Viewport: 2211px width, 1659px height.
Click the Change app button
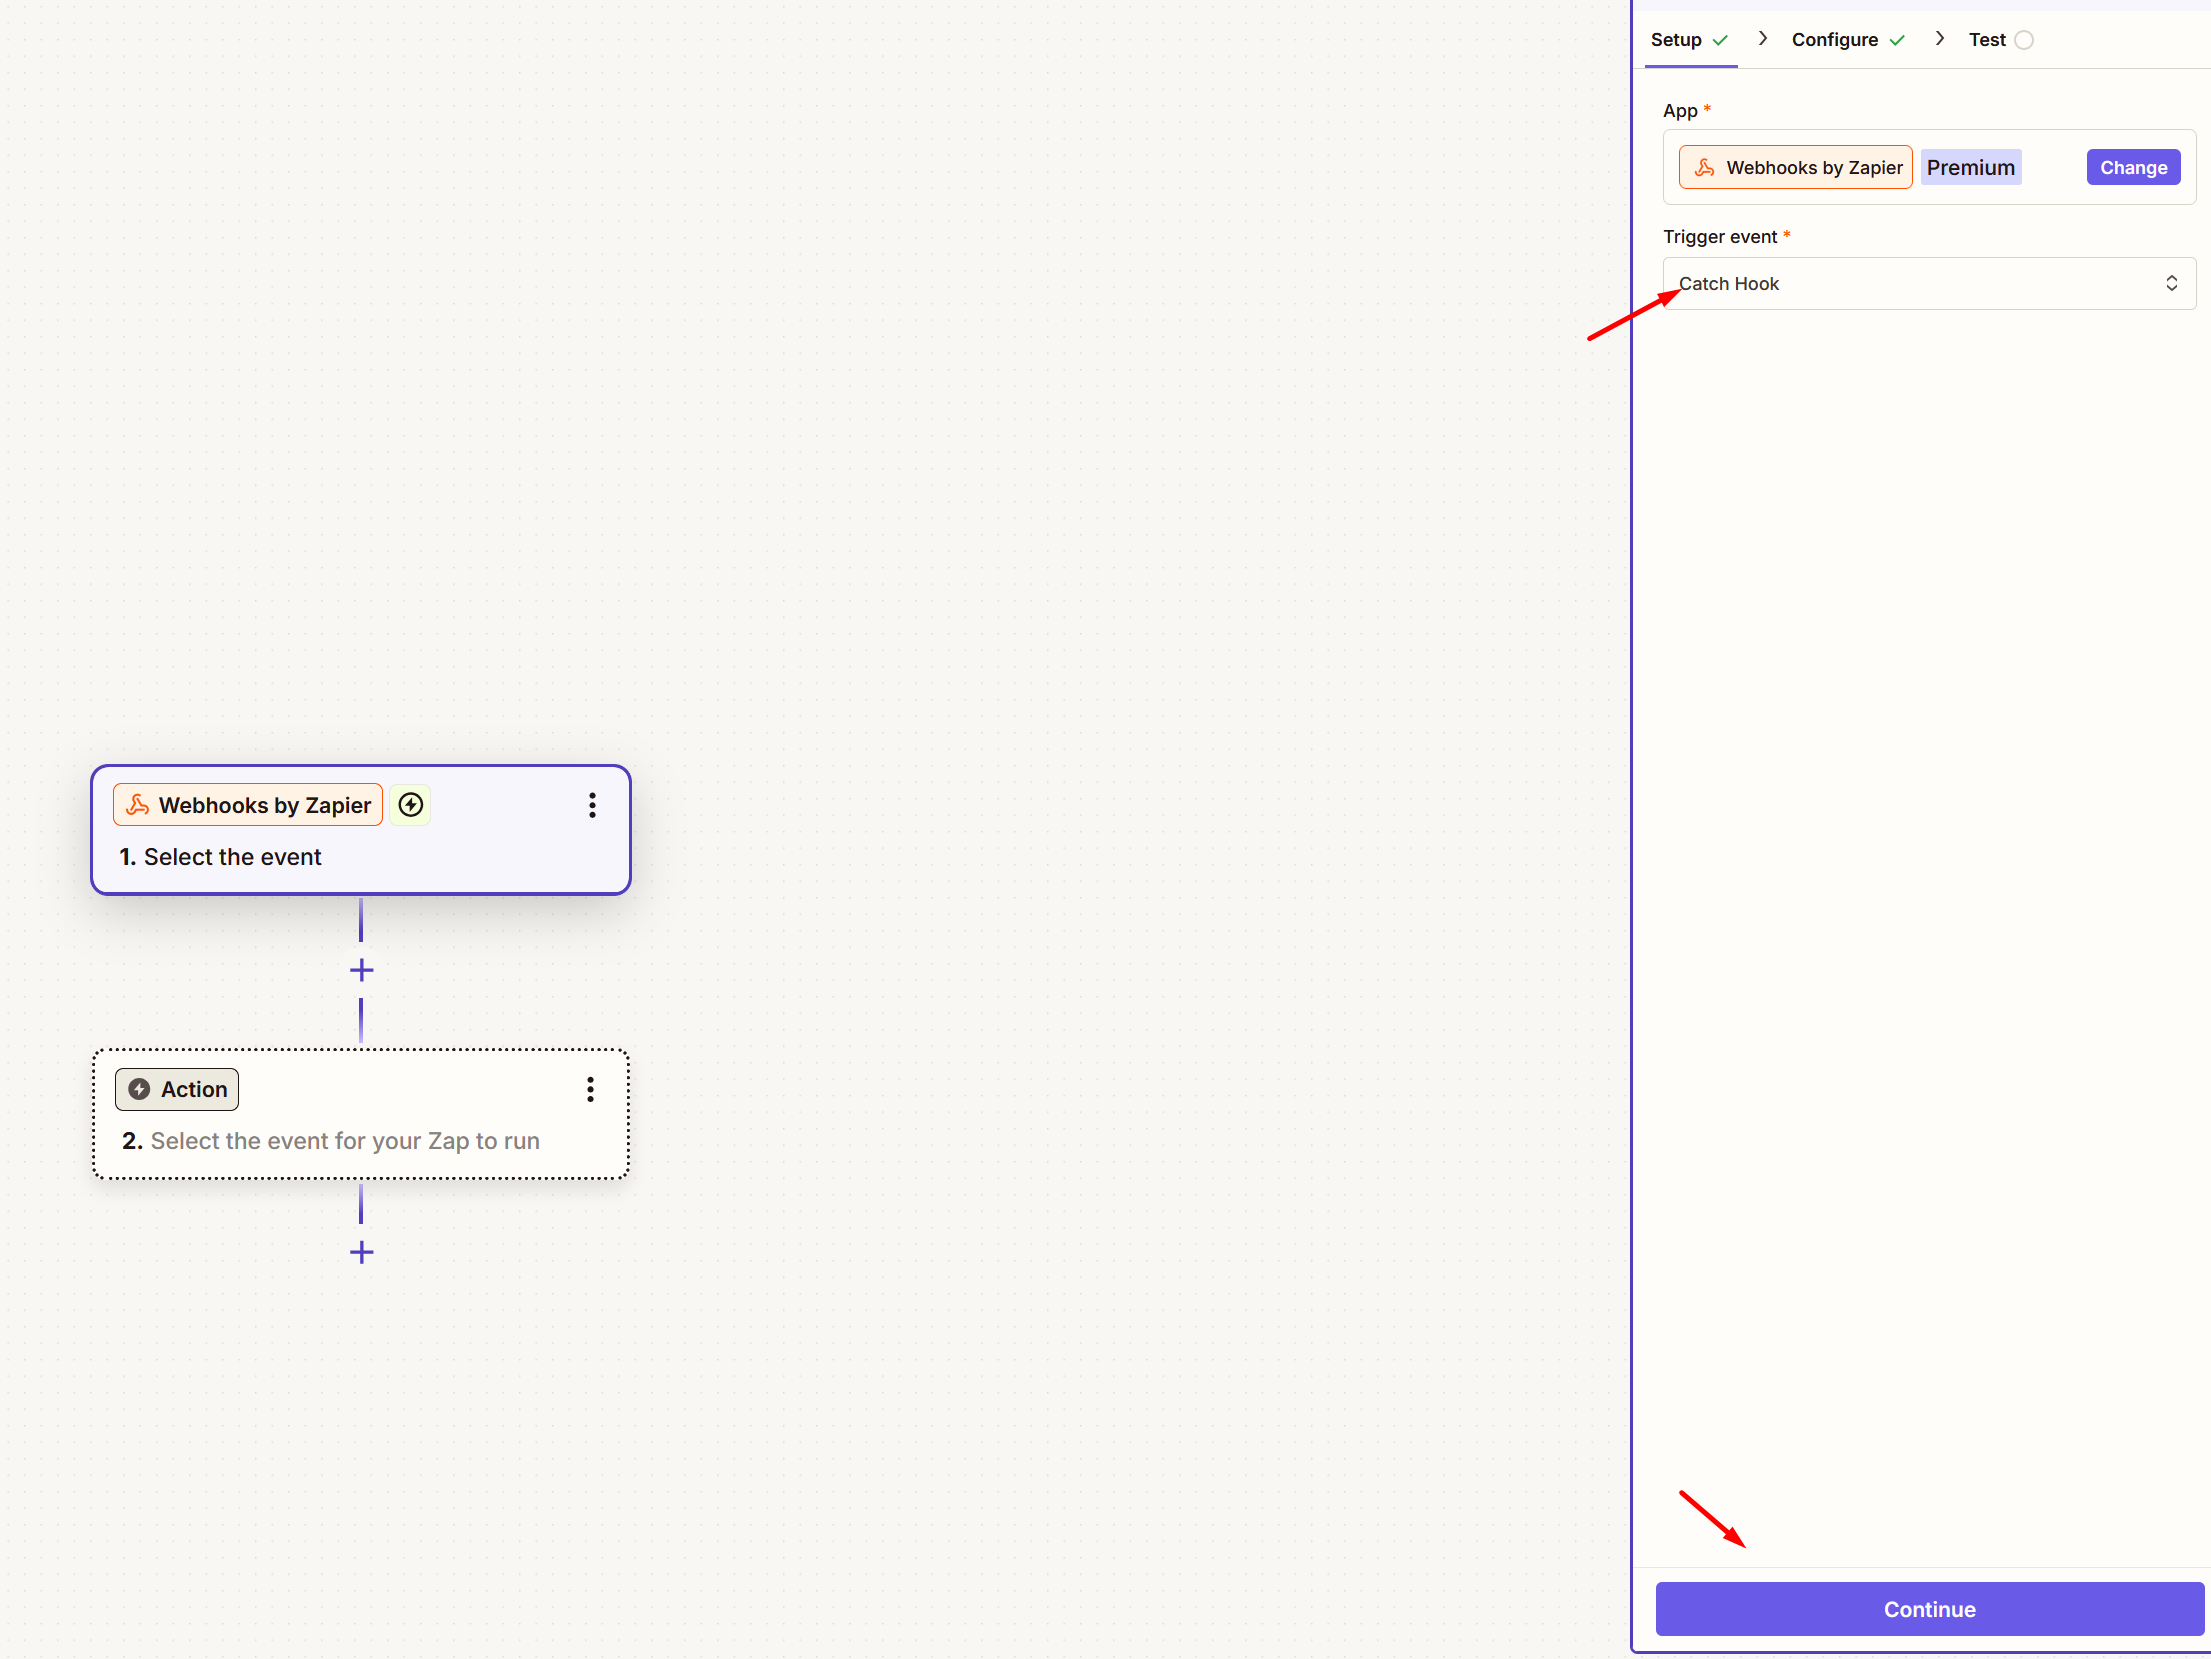pyautogui.click(x=2132, y=167)
